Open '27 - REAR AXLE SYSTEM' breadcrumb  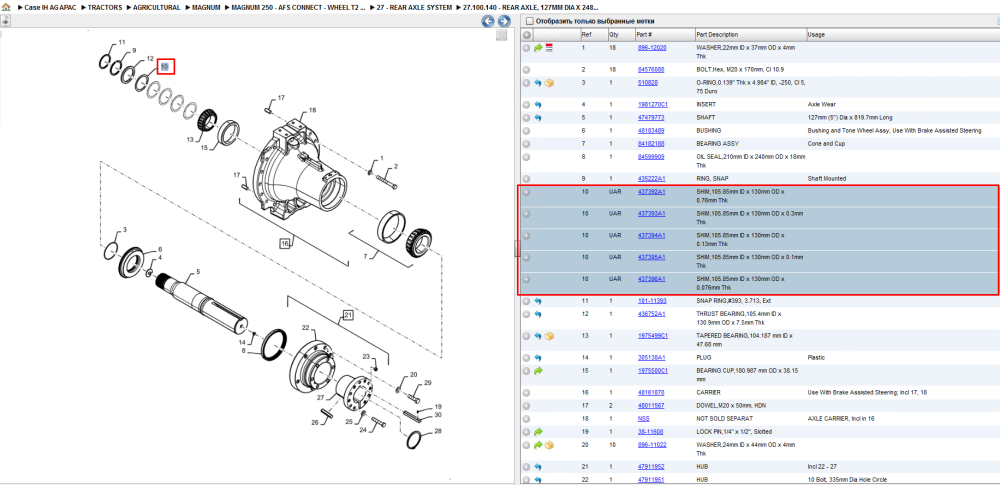coord(414,8)
